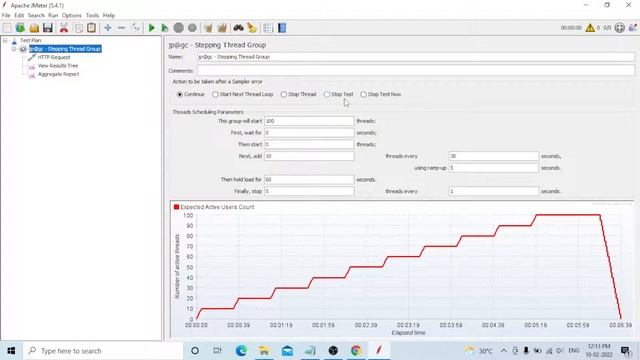Viewport: 640px width, 360px height.
Task: Open the Options menu
Action: tap(72, 16)
